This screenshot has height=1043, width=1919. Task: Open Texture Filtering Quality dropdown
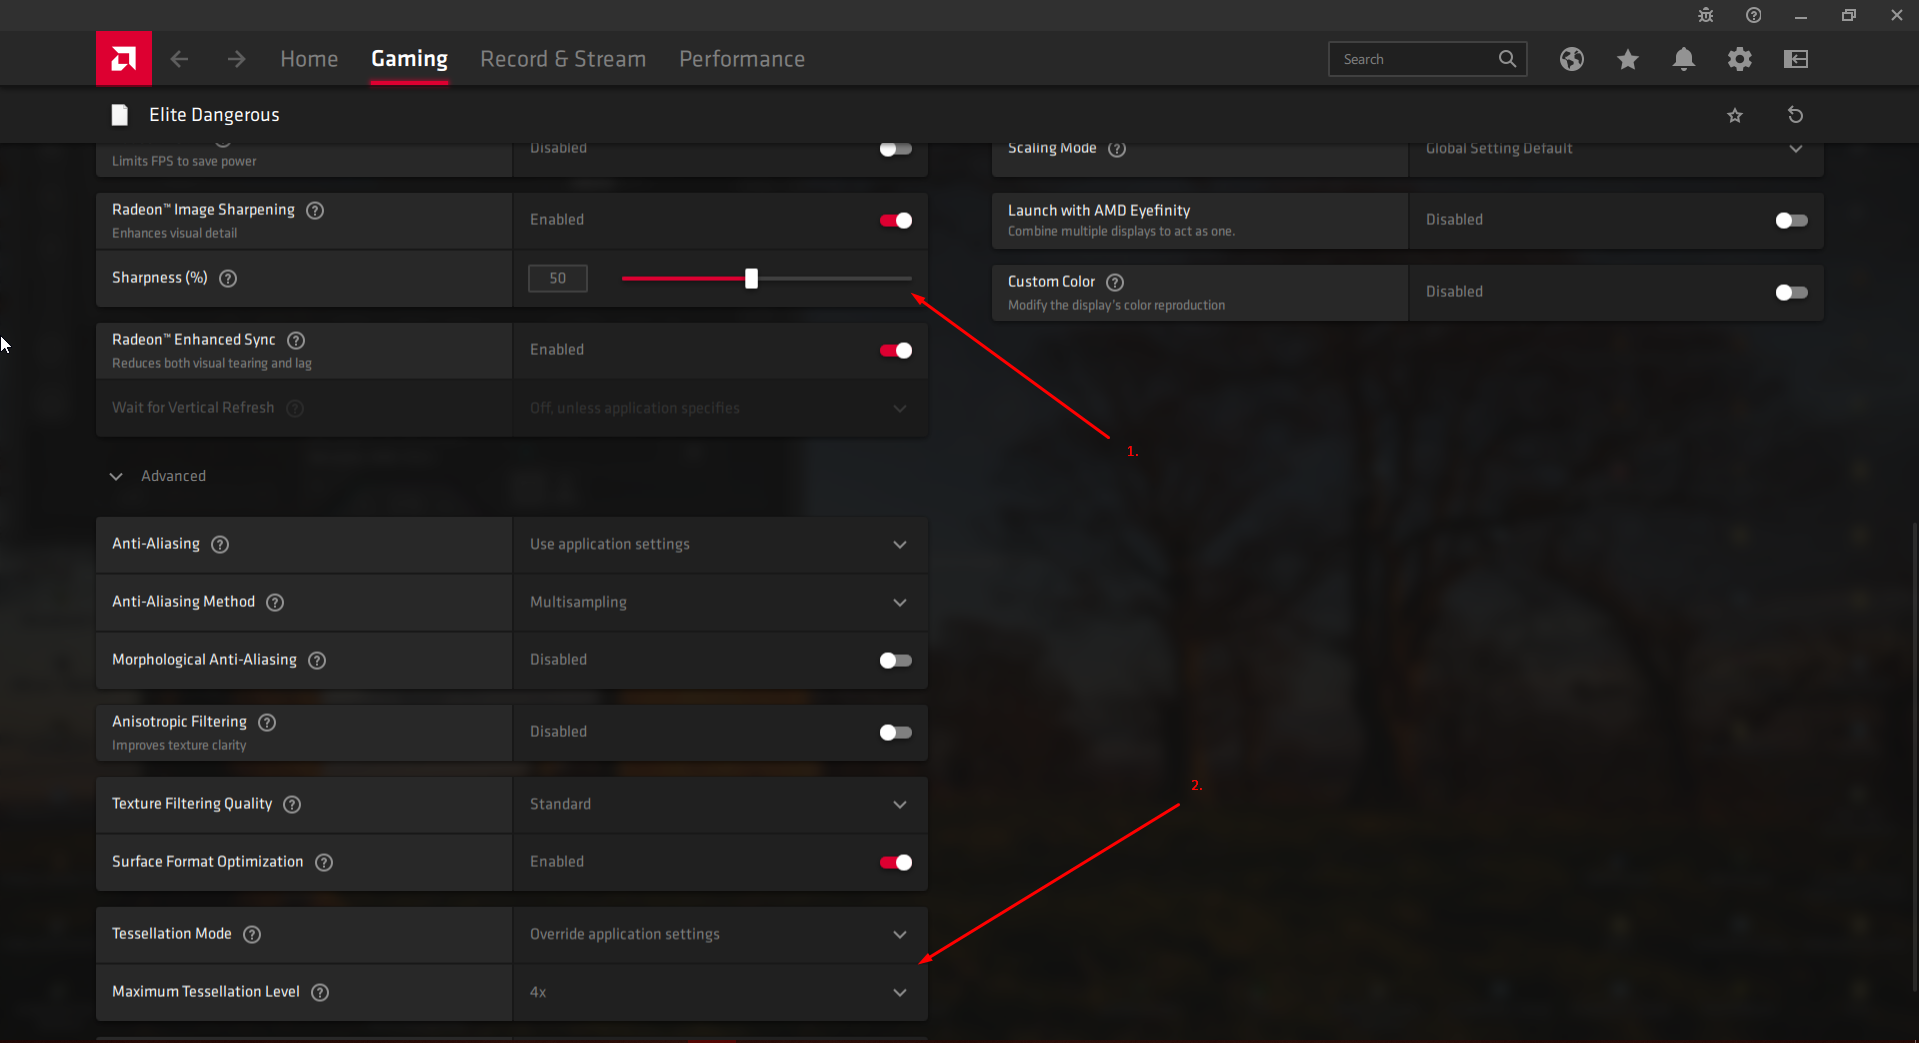click(x=720, y=804)
